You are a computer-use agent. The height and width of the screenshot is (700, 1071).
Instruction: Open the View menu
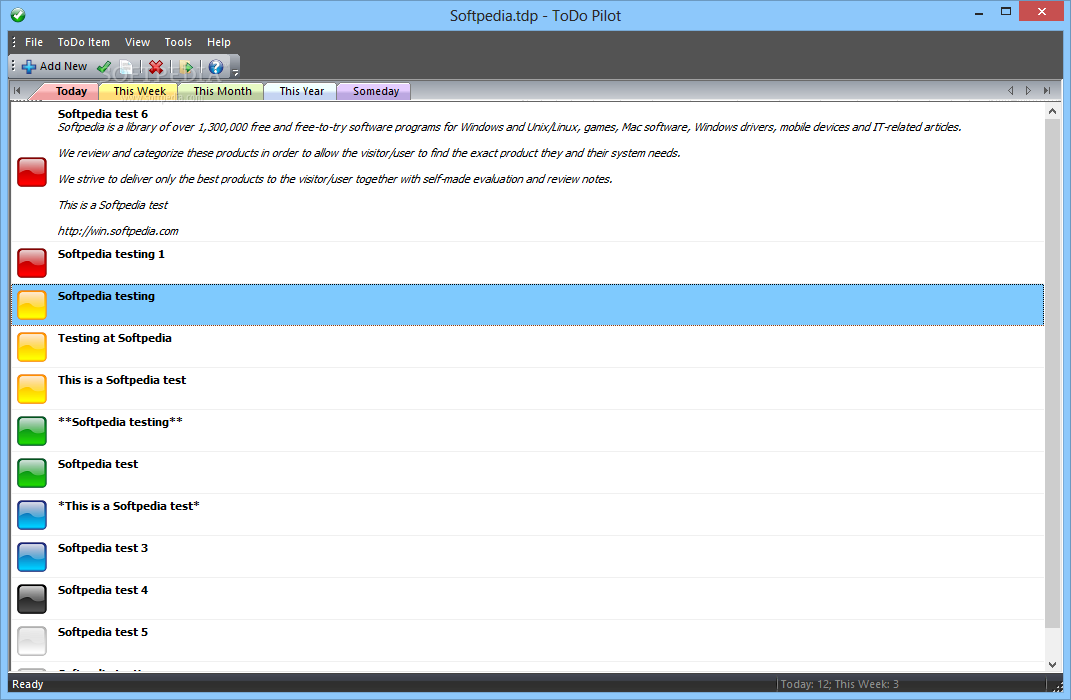click(x=137, y=42)
